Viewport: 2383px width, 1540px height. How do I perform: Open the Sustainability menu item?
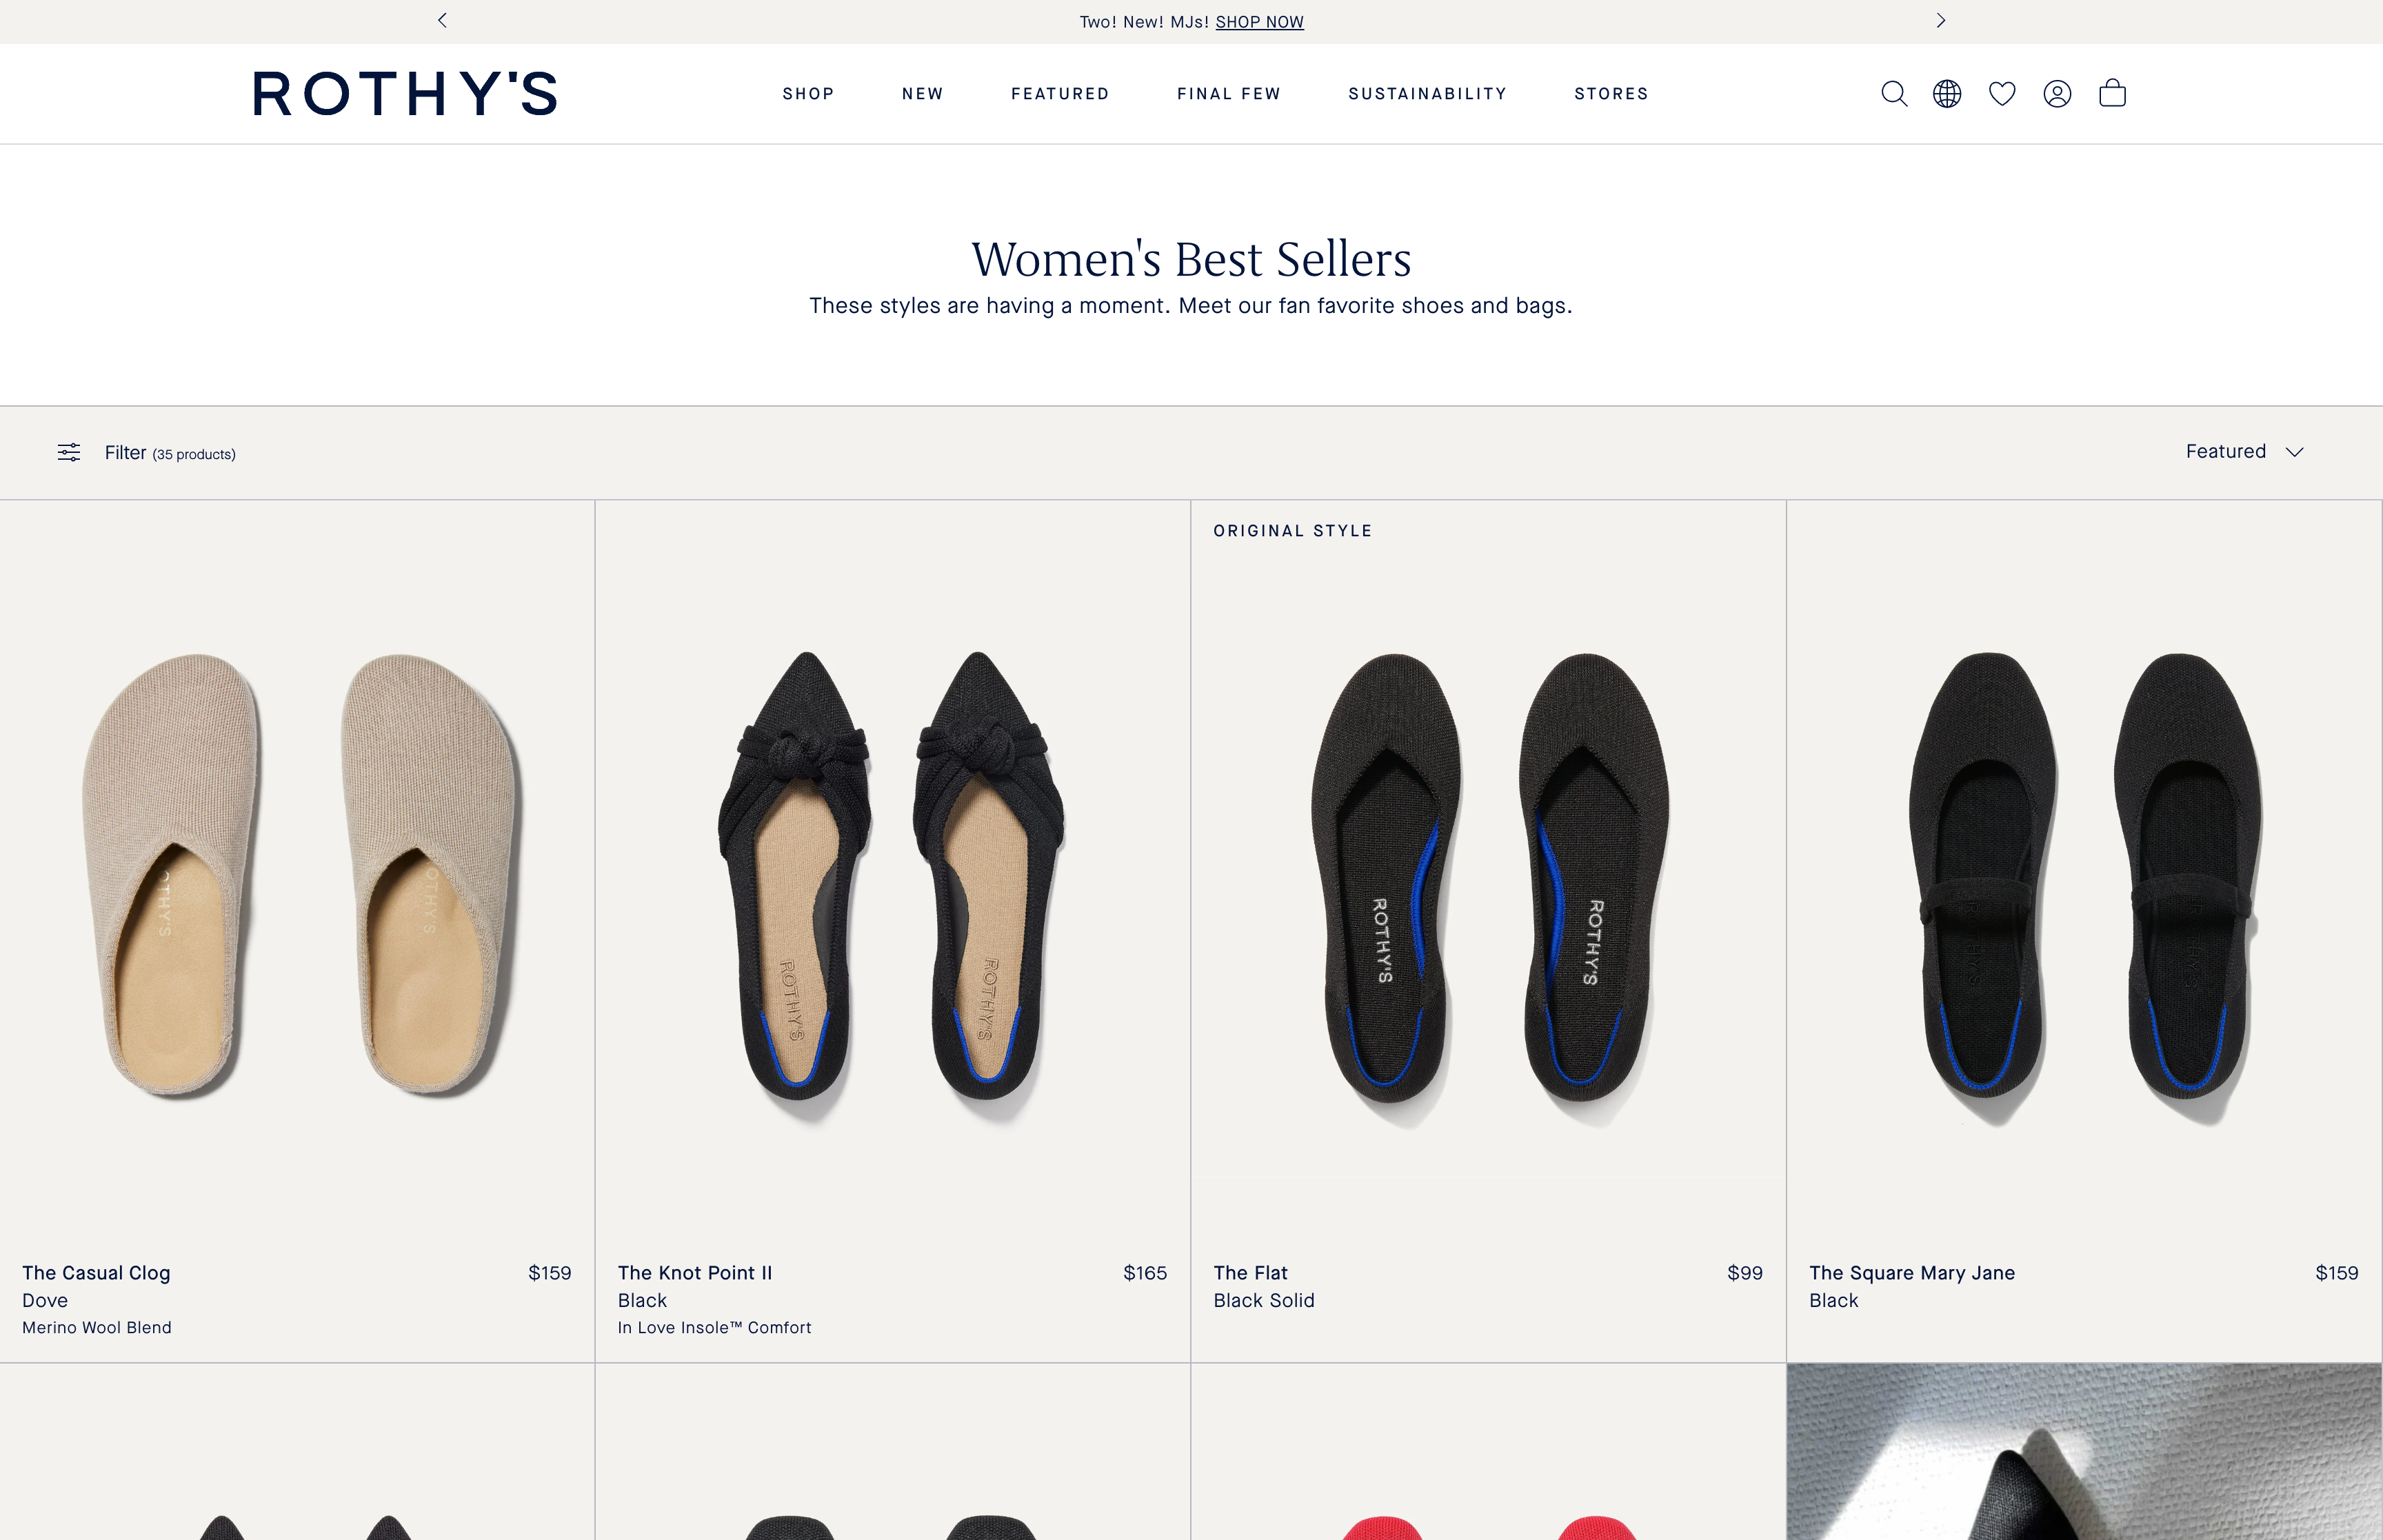1427,94
